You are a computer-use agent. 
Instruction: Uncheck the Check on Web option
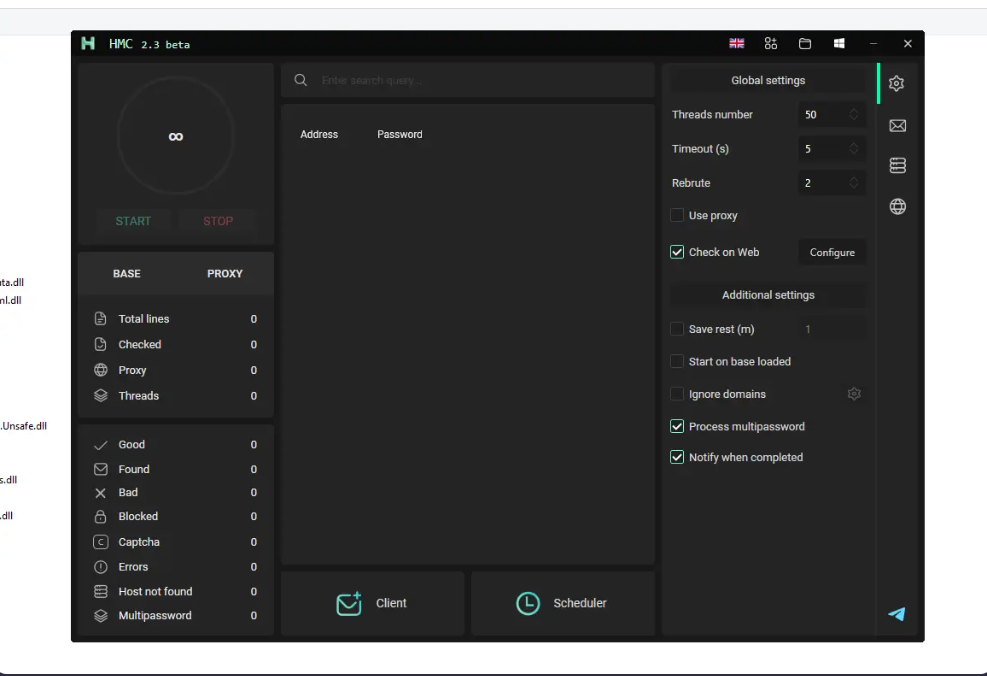coord(677,252)
